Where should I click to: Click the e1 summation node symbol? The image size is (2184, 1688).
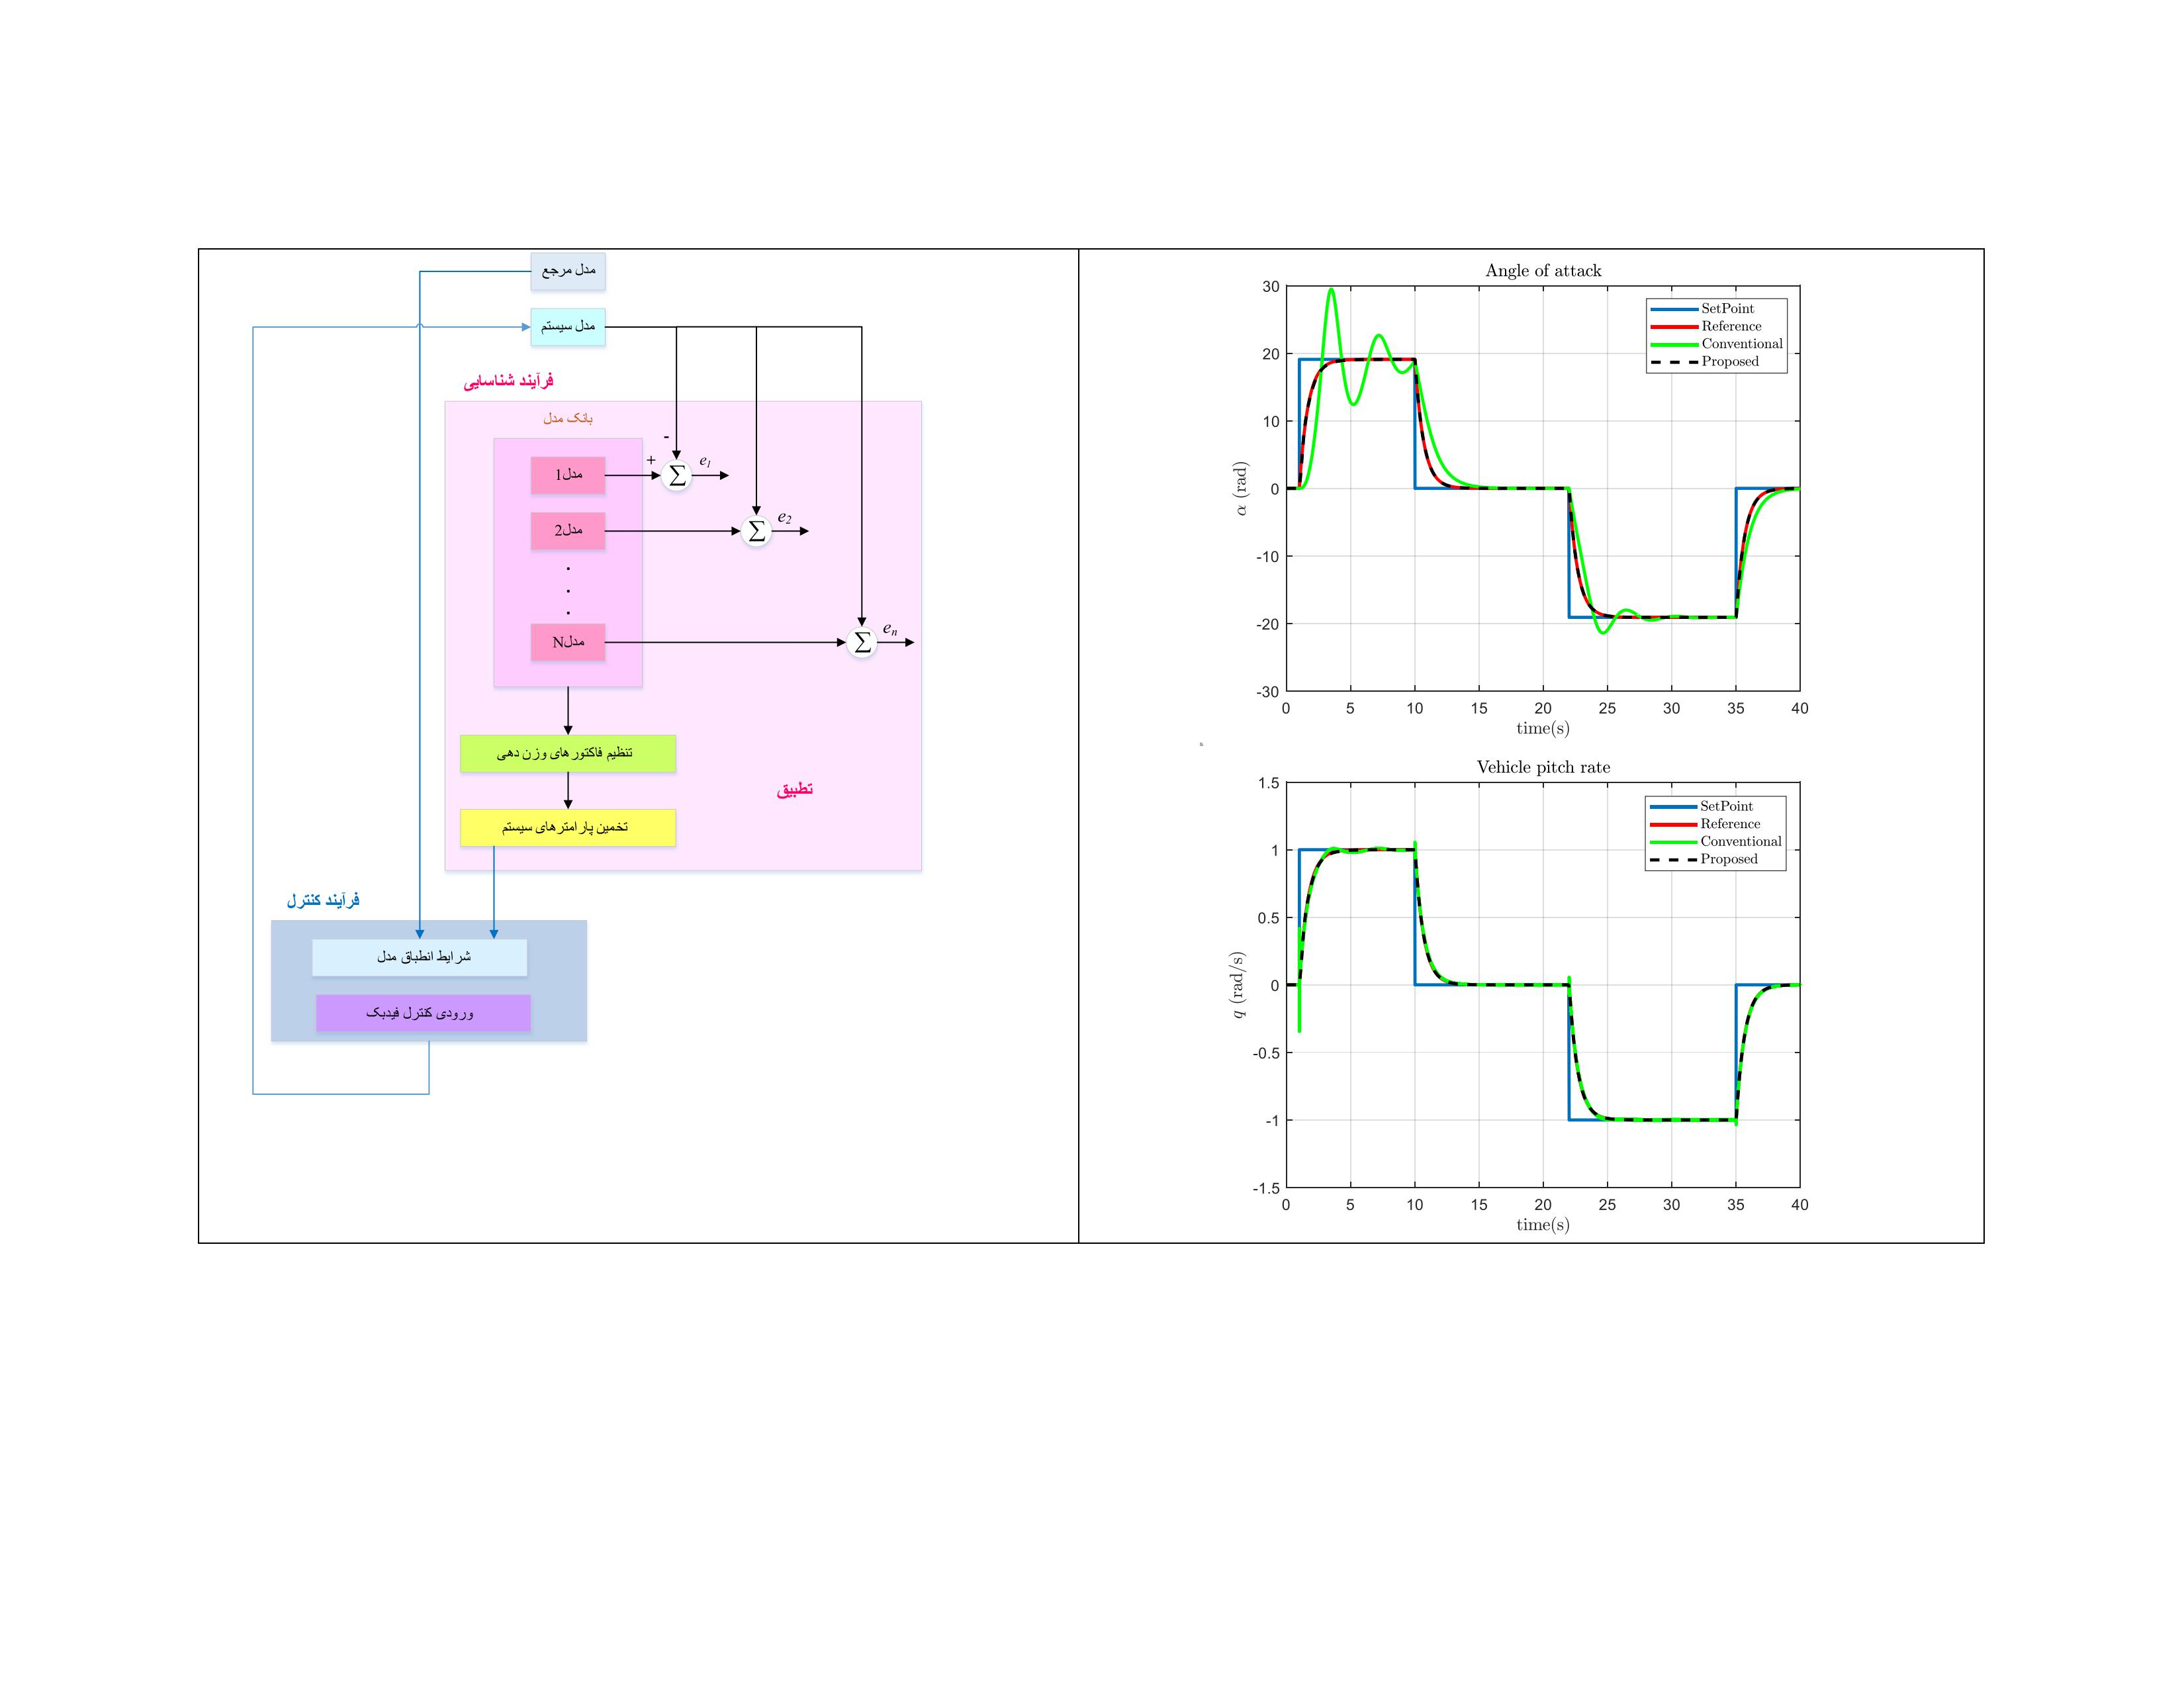[x=677, y=476]
